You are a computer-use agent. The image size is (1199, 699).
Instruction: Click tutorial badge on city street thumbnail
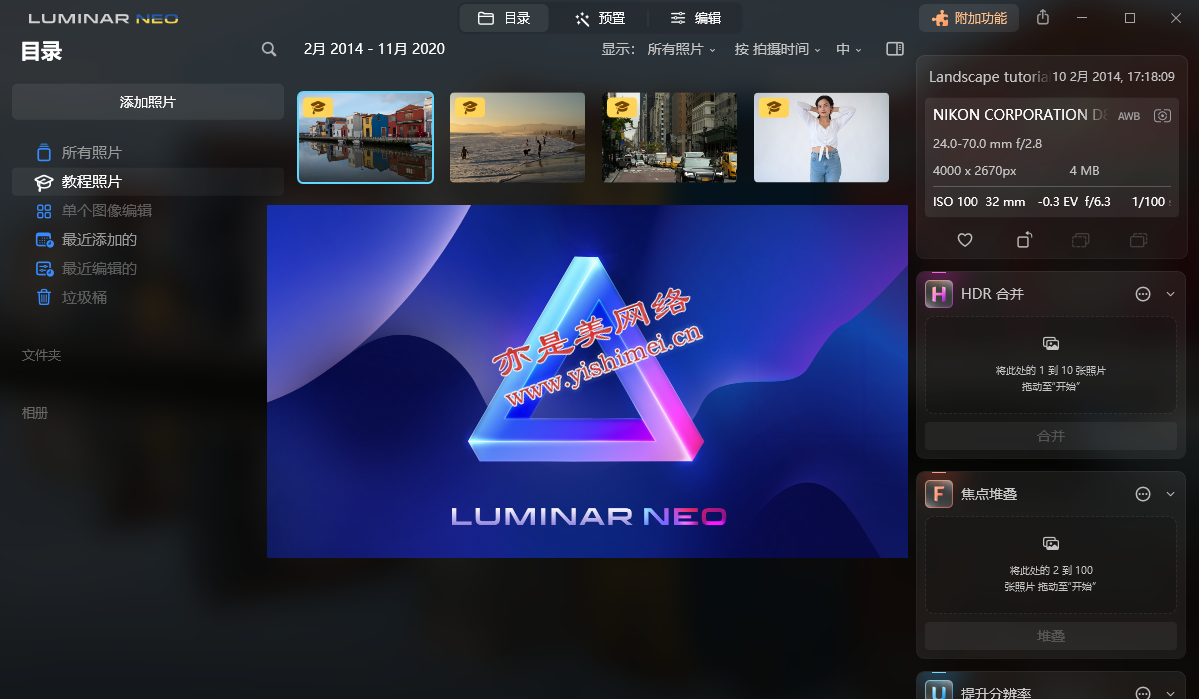622,107
